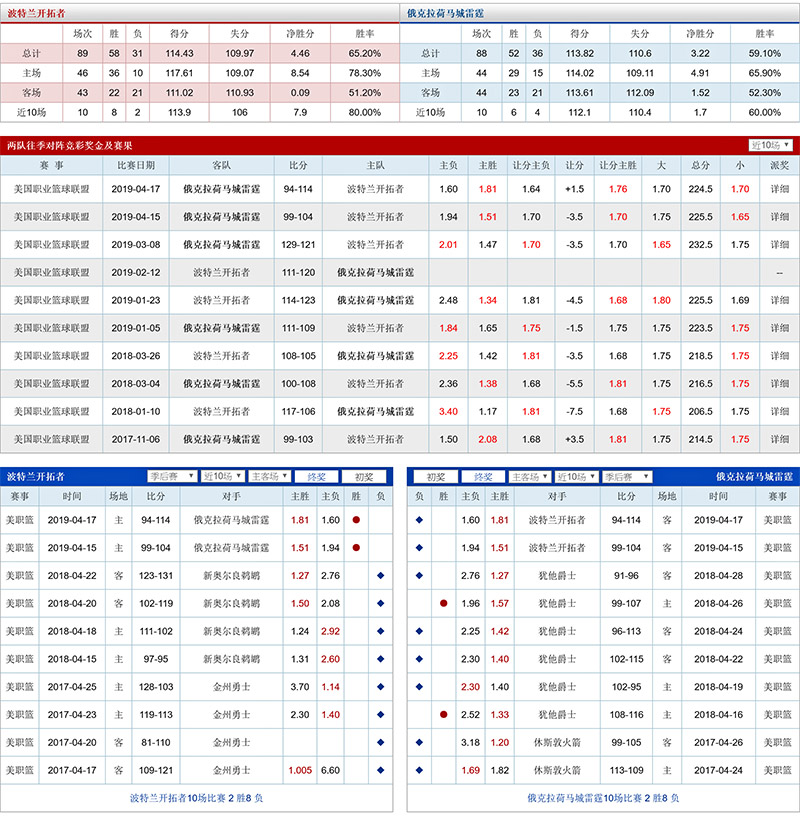
Task: Switch to 终奖 in 俄克拉荷马城雷霆 panel
Action: pyautogui.click(x=483, y=477)
